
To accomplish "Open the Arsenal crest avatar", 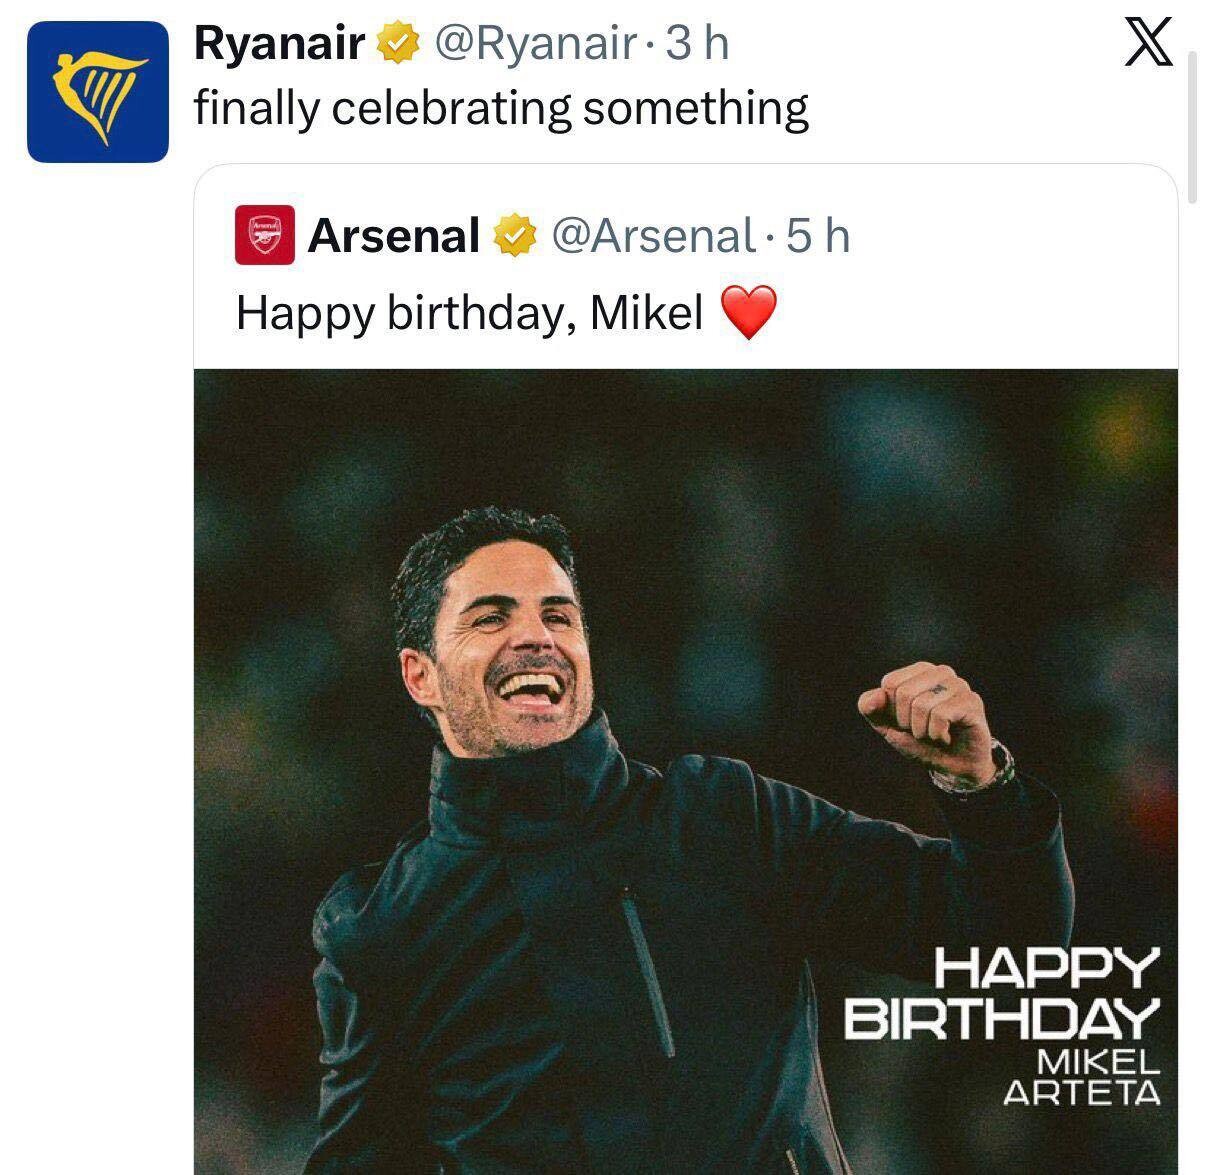I will pyautogui.click(x=265, y=236).
